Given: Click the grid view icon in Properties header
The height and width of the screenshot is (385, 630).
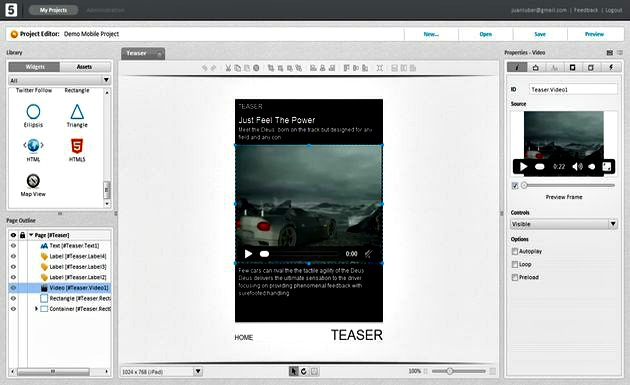Looking at the screenshot, I should 610,53.
